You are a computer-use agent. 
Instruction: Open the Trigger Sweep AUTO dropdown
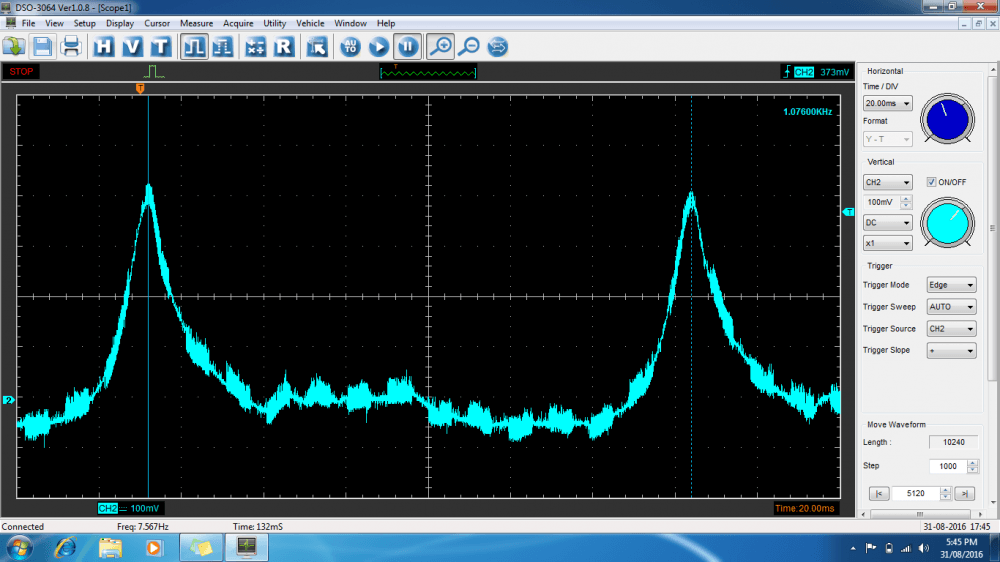point(951,307)
